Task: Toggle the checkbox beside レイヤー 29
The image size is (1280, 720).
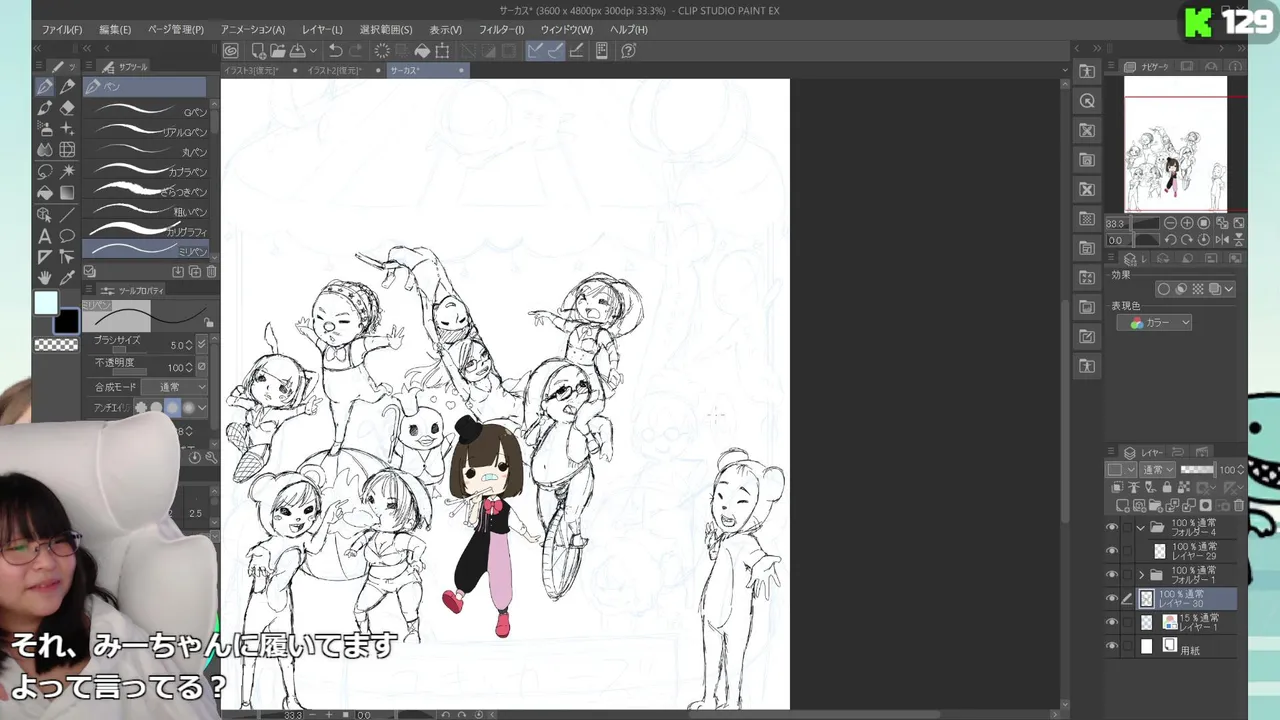Action: (1127, 551)
